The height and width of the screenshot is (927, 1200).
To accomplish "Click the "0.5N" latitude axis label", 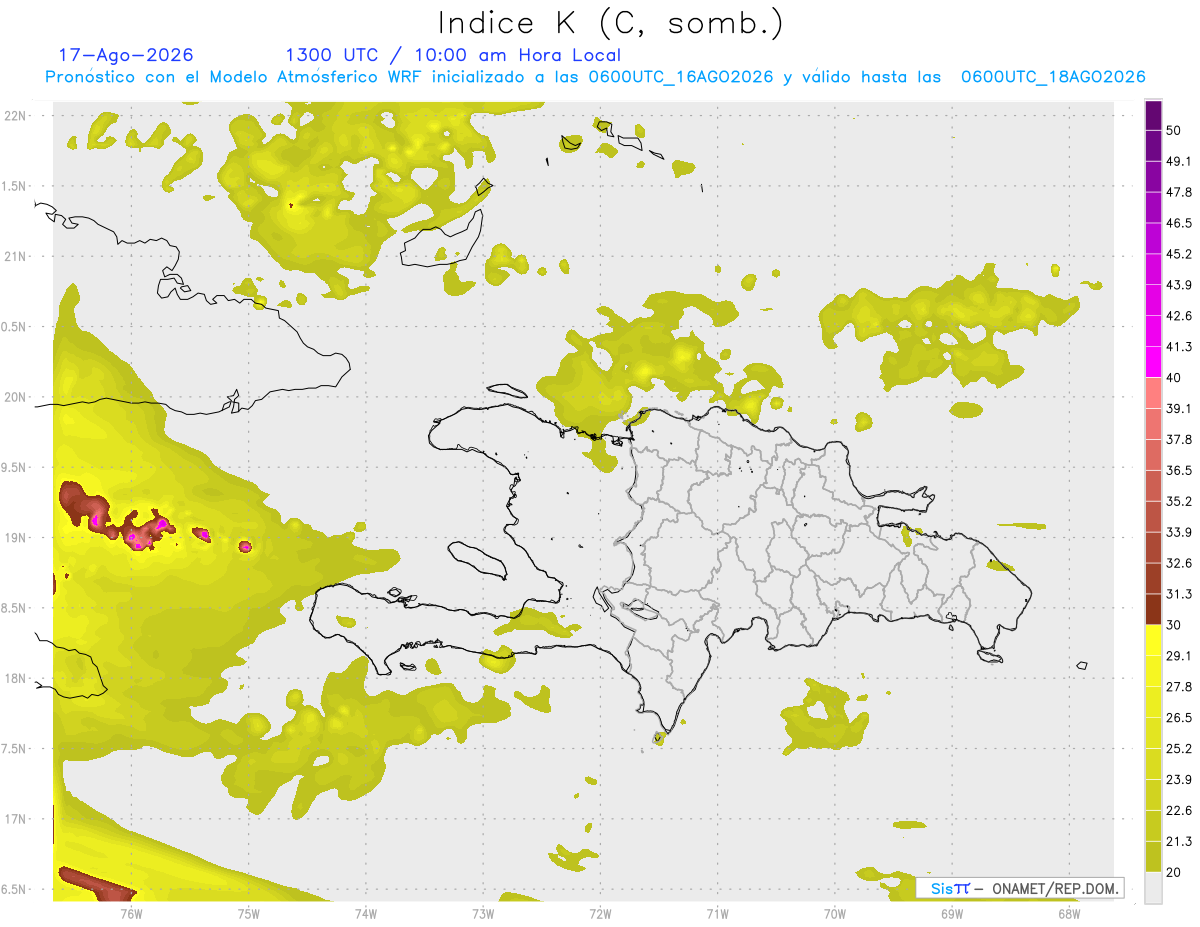I will click(x=15, y=327).
